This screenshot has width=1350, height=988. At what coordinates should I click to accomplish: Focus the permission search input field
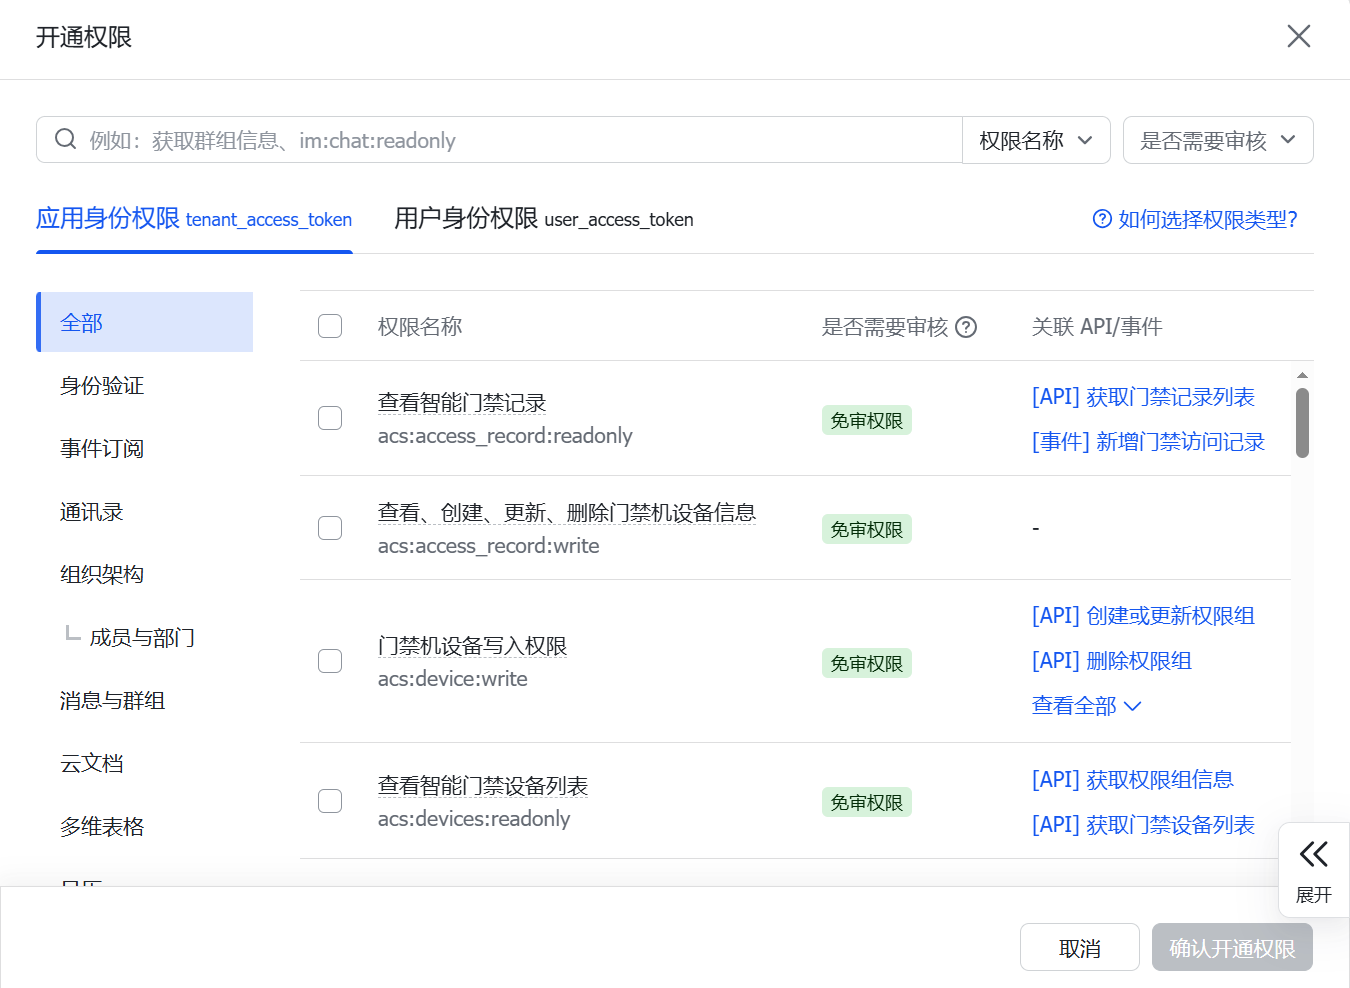(x=520, y=140)
